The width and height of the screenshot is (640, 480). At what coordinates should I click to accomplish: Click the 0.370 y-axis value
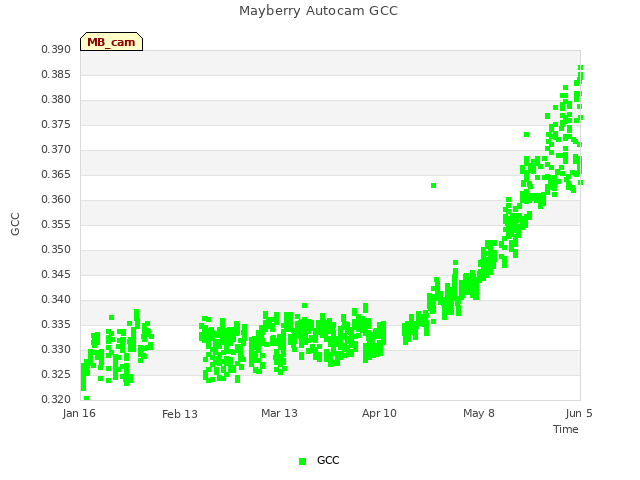[56, 149]
